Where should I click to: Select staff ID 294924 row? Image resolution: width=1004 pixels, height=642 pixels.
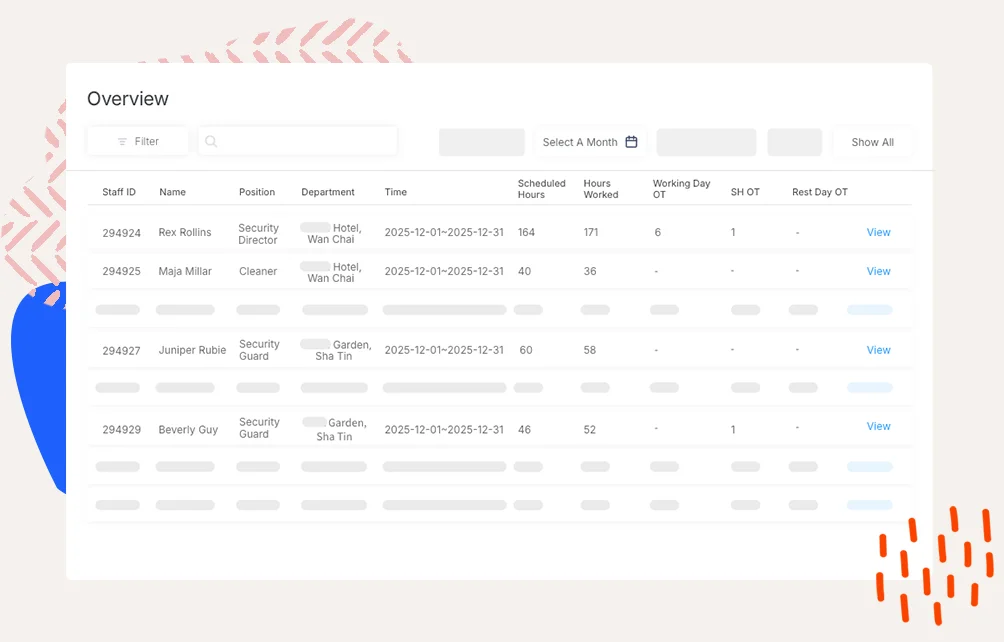pos(121,233)
